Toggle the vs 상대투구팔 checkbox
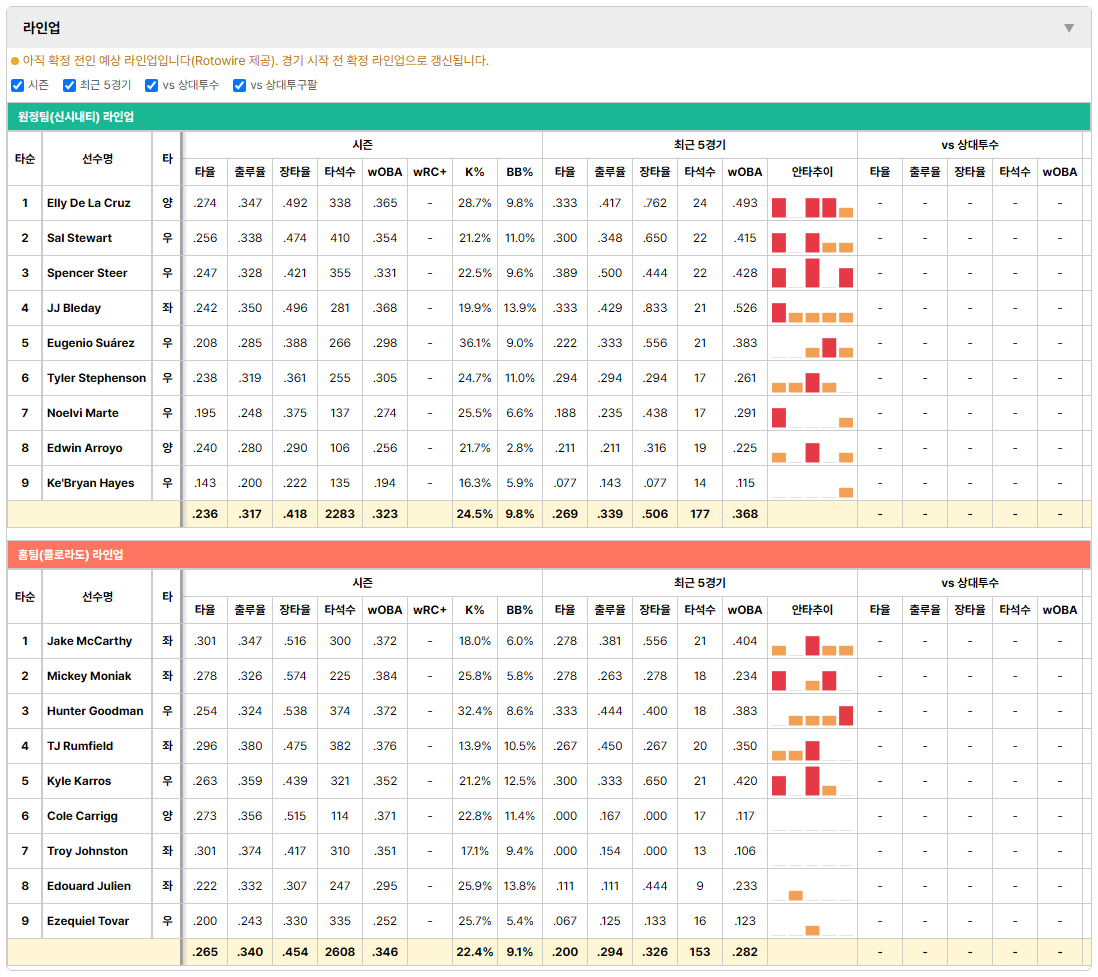Screen dimensions: 1098x977 tap(239, 85)
